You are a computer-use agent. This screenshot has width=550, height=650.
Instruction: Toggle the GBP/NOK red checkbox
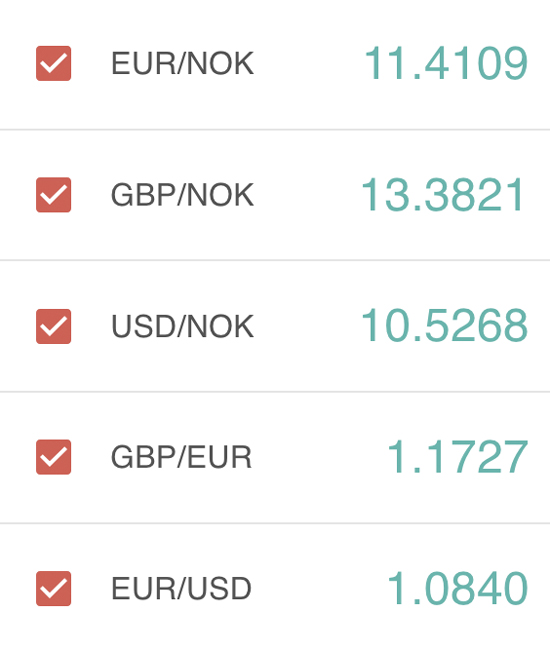[x=53, y=195]
